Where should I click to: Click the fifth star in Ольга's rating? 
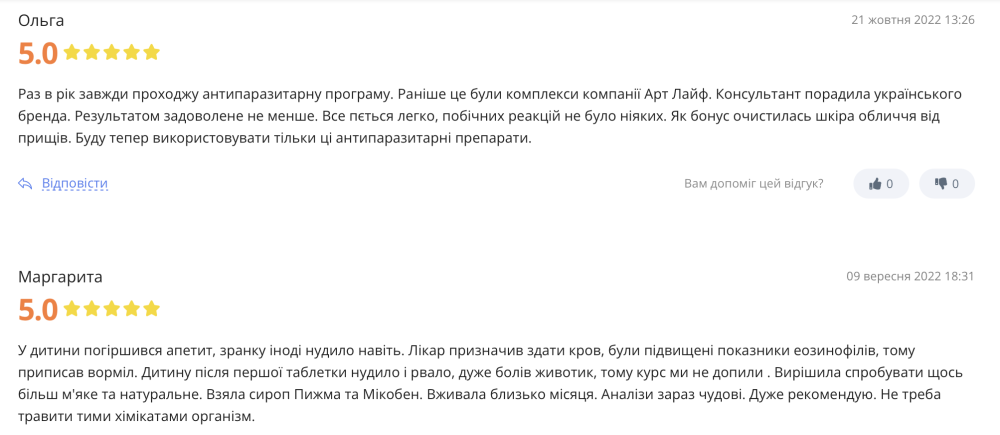[151, 52]
